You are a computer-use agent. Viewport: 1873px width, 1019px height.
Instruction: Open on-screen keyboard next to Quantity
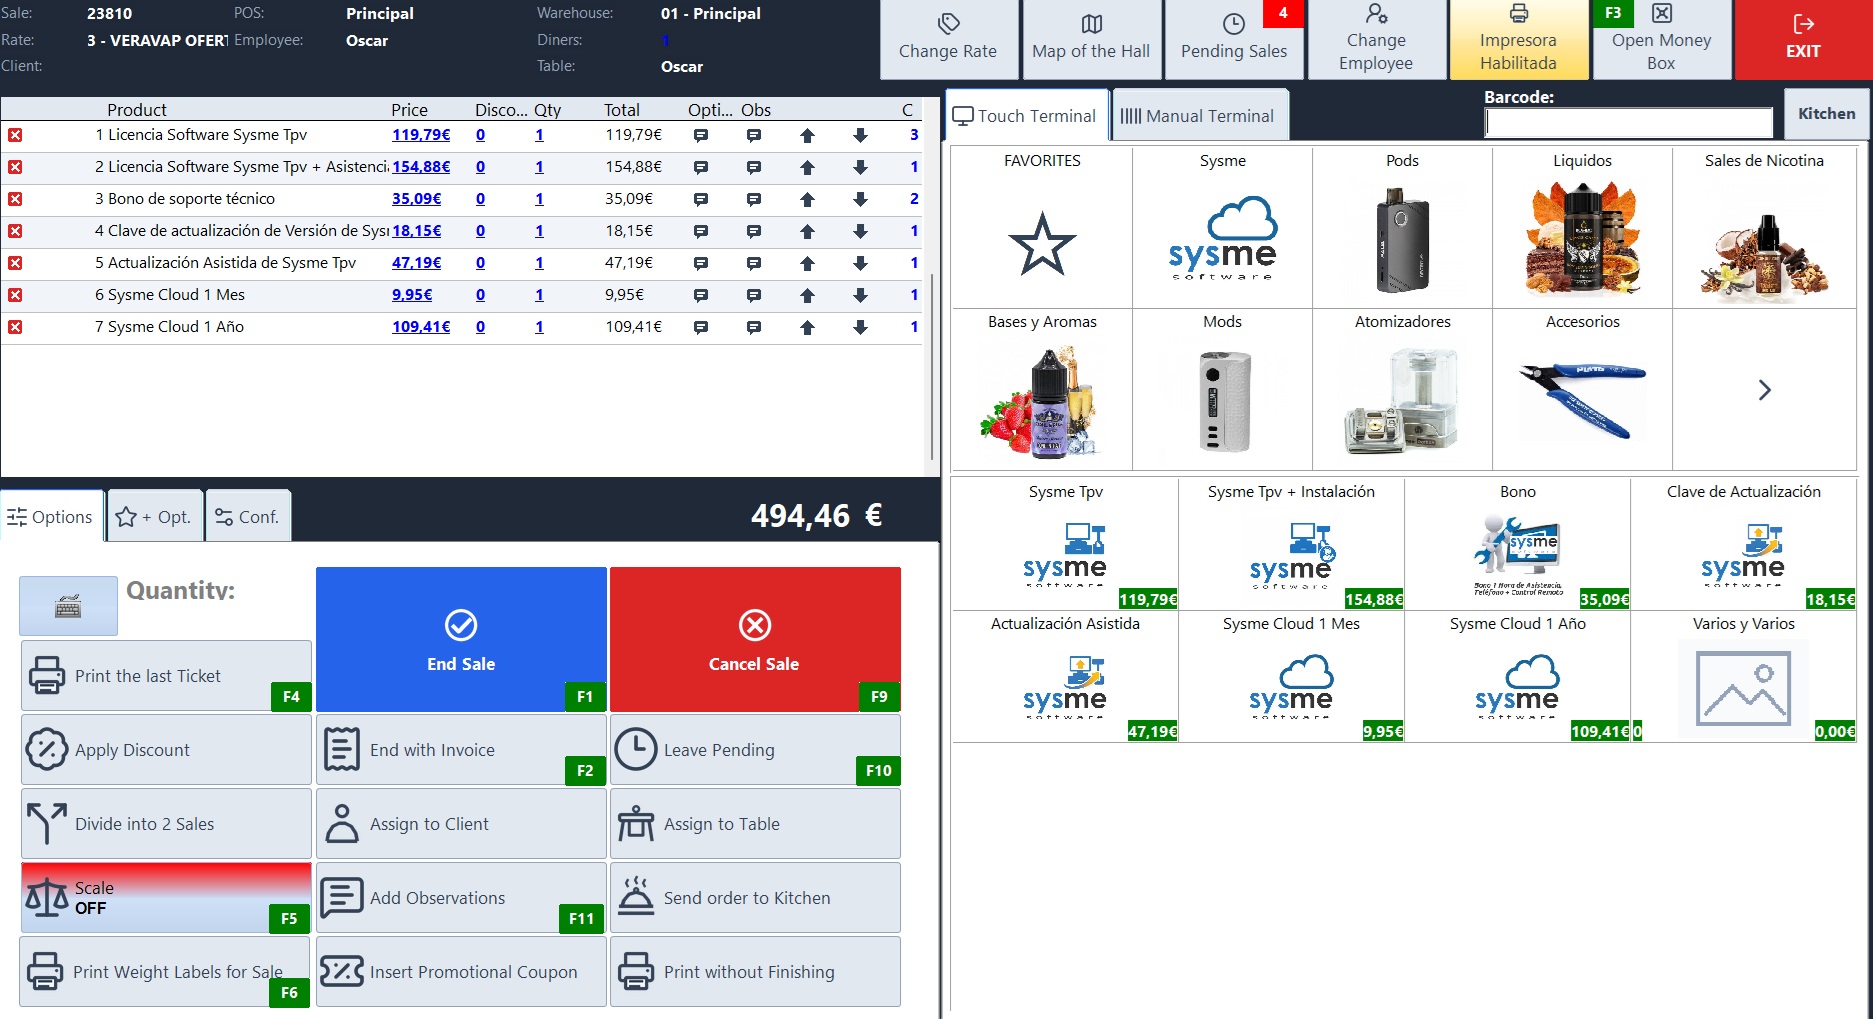68,606
